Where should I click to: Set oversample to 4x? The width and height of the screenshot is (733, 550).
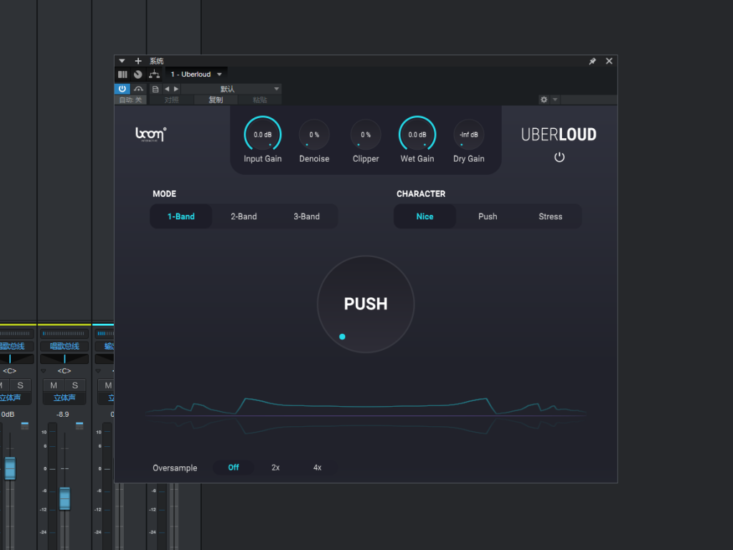tap(317, 467)
